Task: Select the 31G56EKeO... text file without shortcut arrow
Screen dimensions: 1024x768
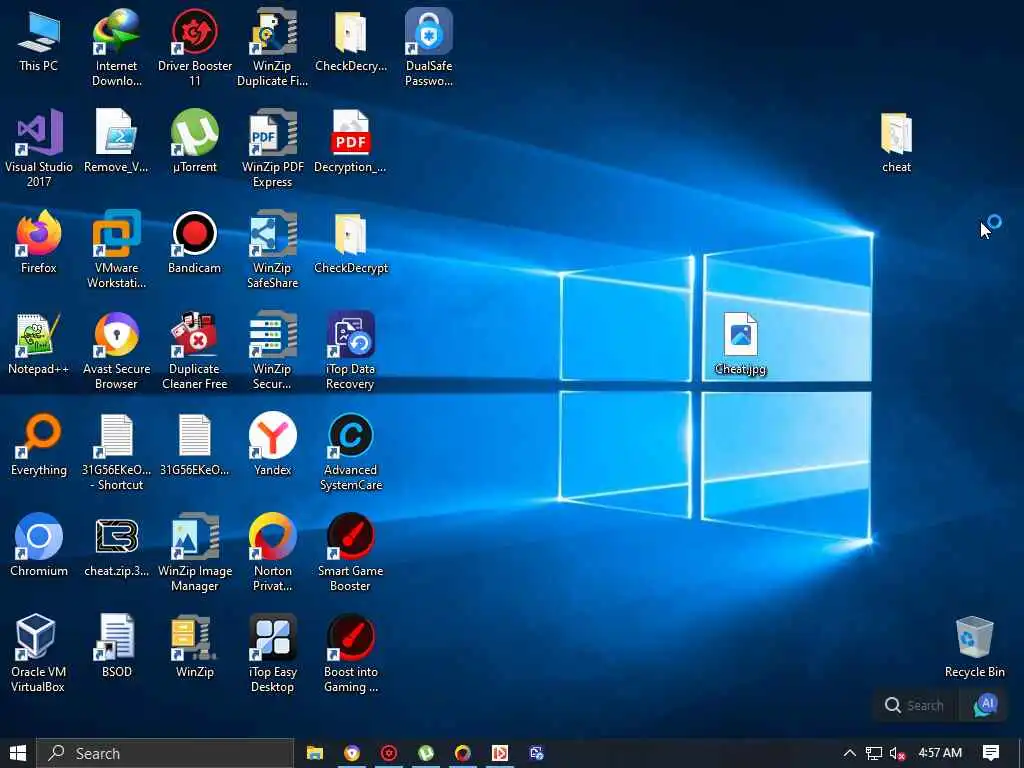Action: pyautogui.click(x=195, y=436)
